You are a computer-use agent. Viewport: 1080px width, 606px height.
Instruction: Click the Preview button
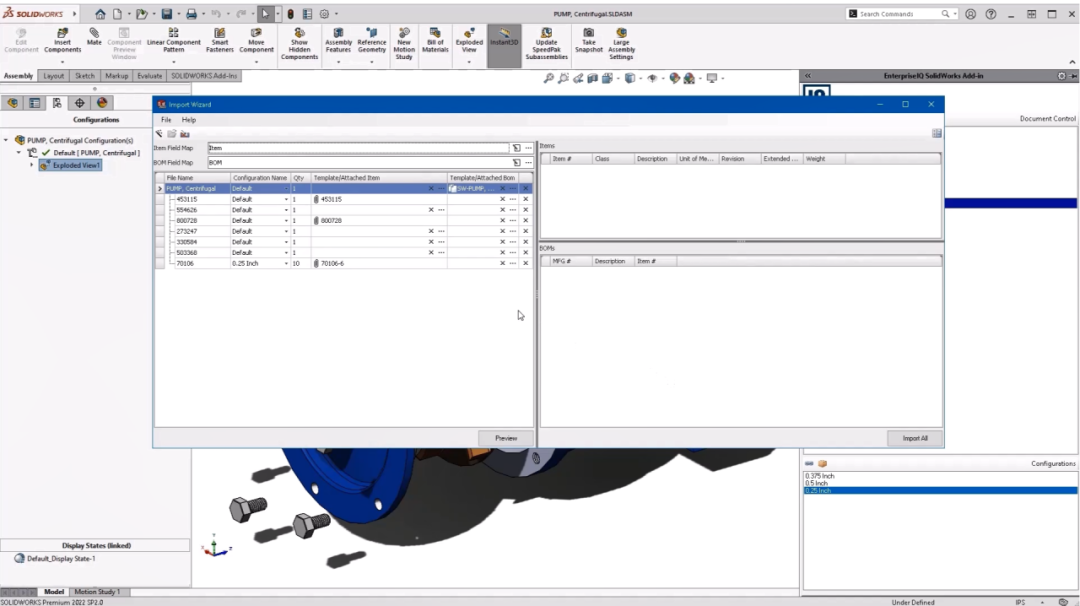coord(506,438)
